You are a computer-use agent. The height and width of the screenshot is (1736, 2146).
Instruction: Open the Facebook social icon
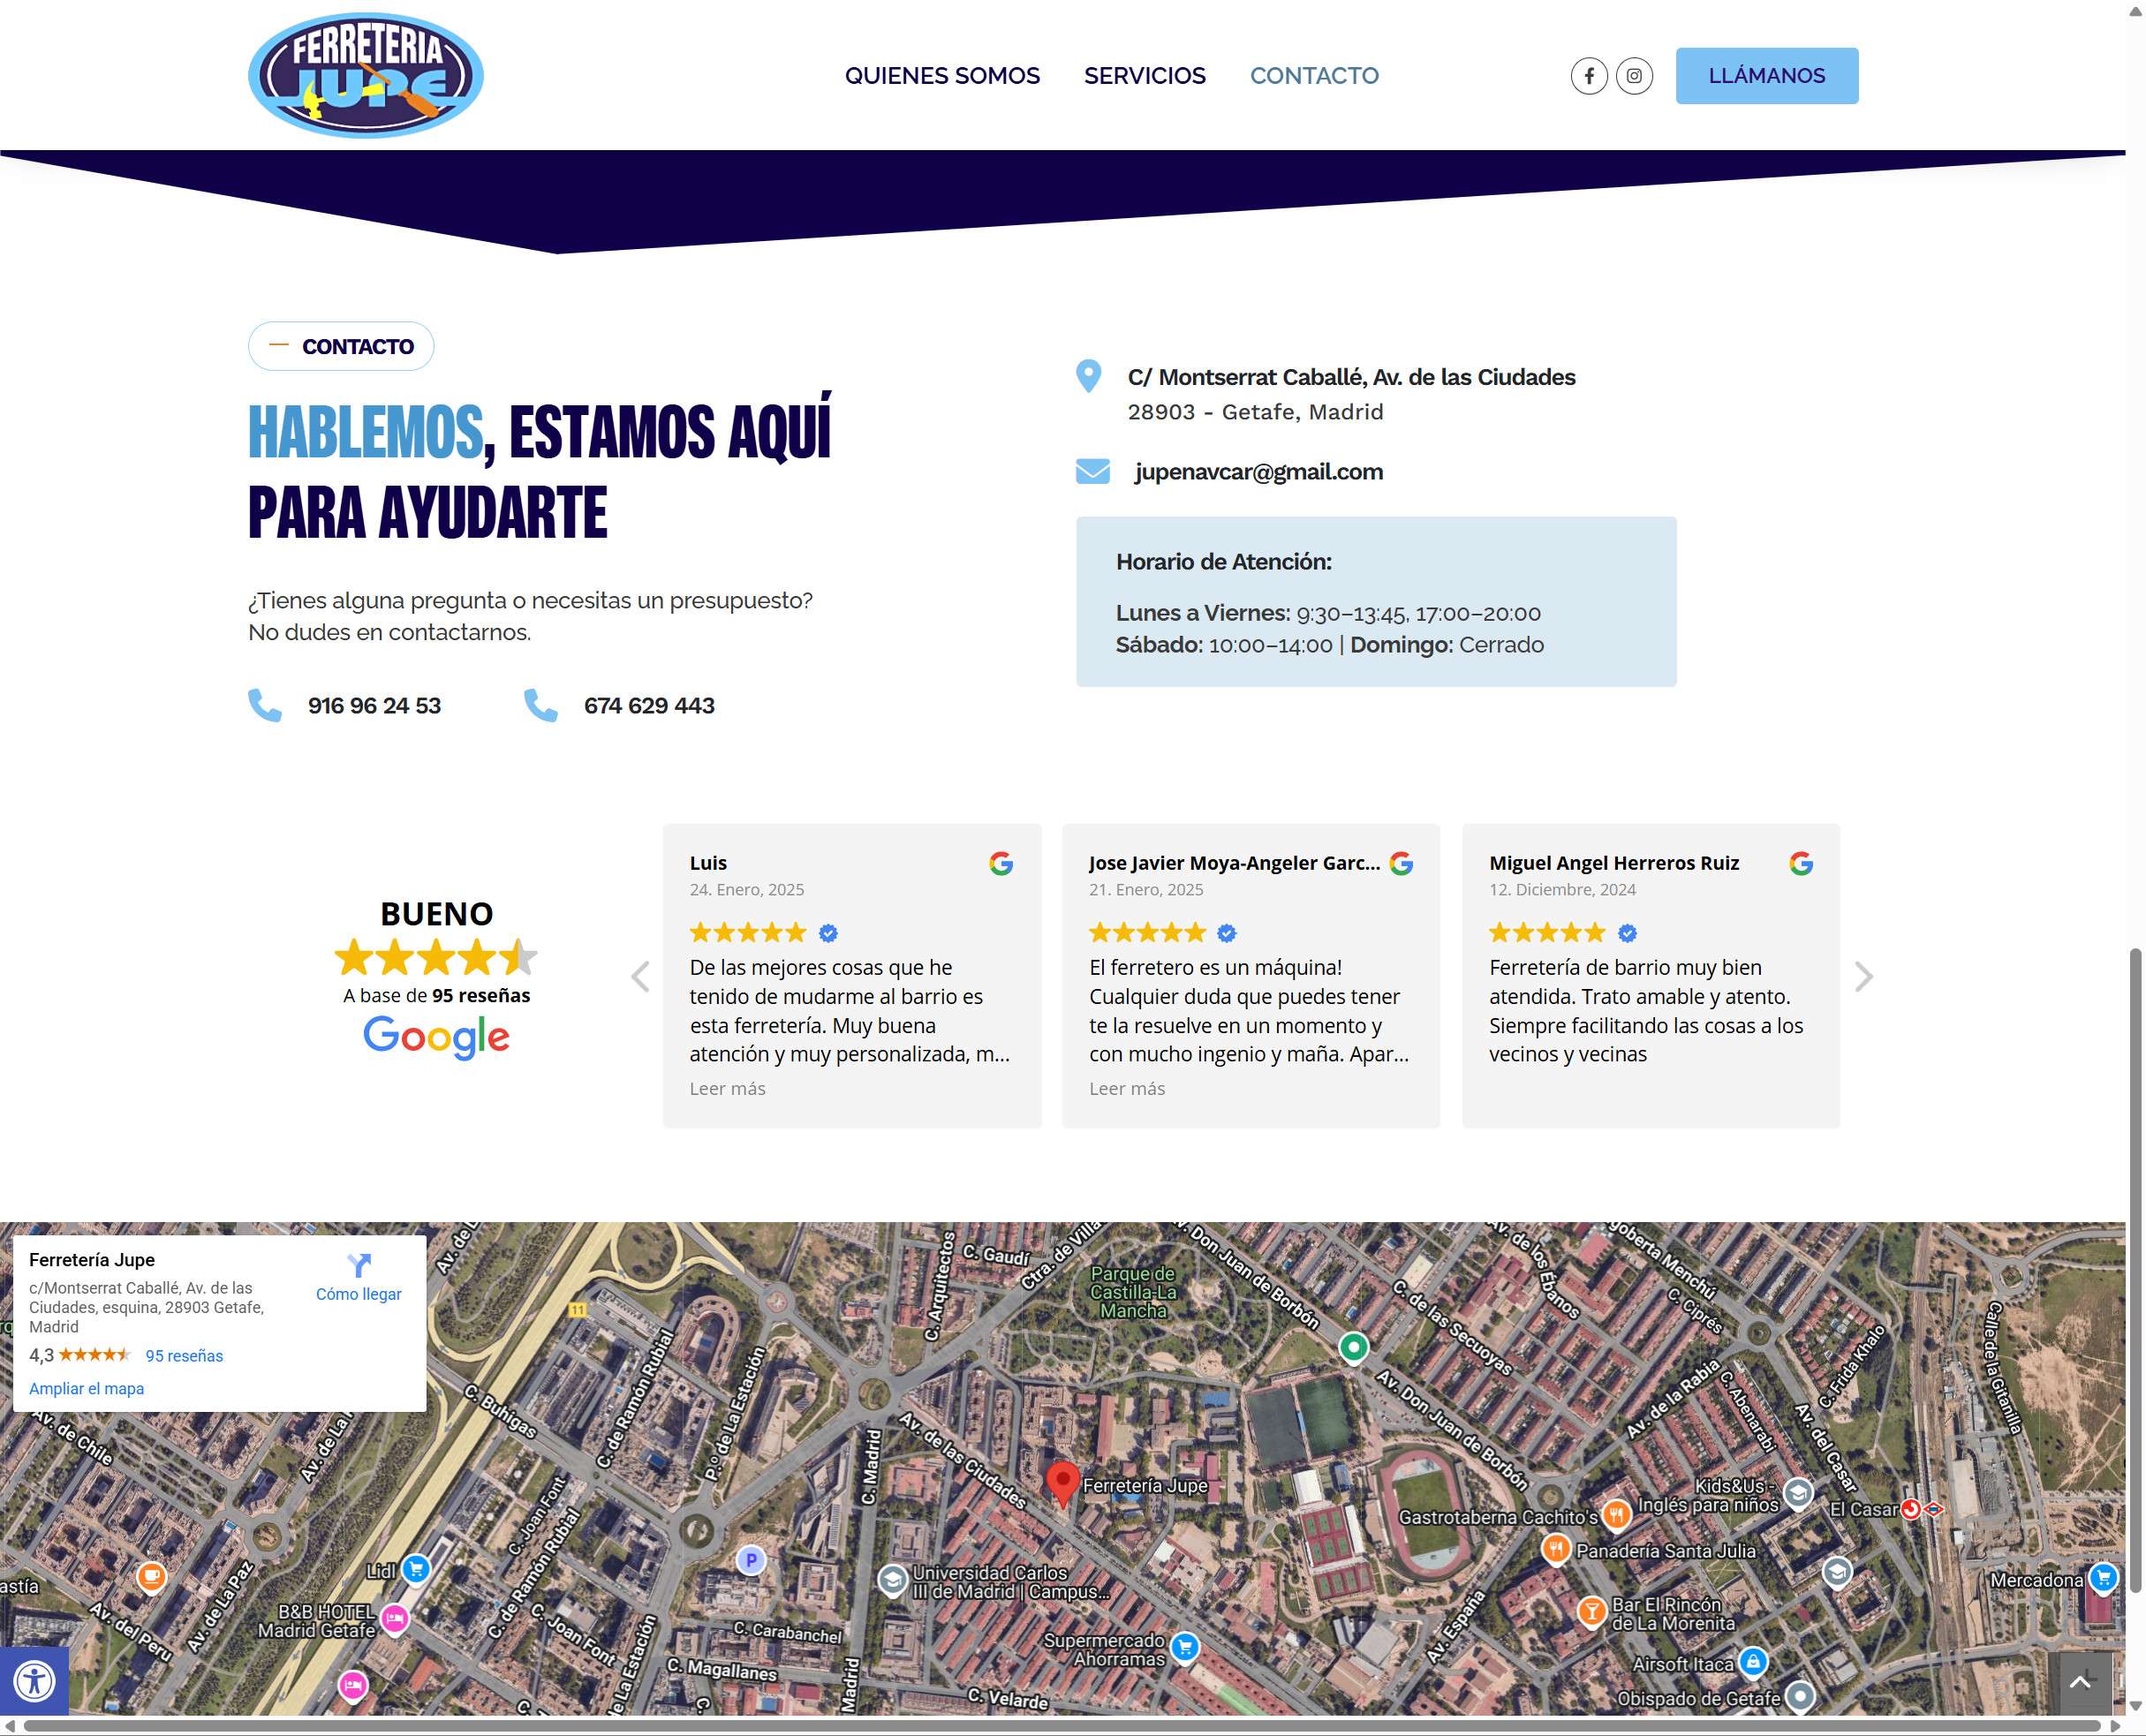click(x=1588, y=76)
